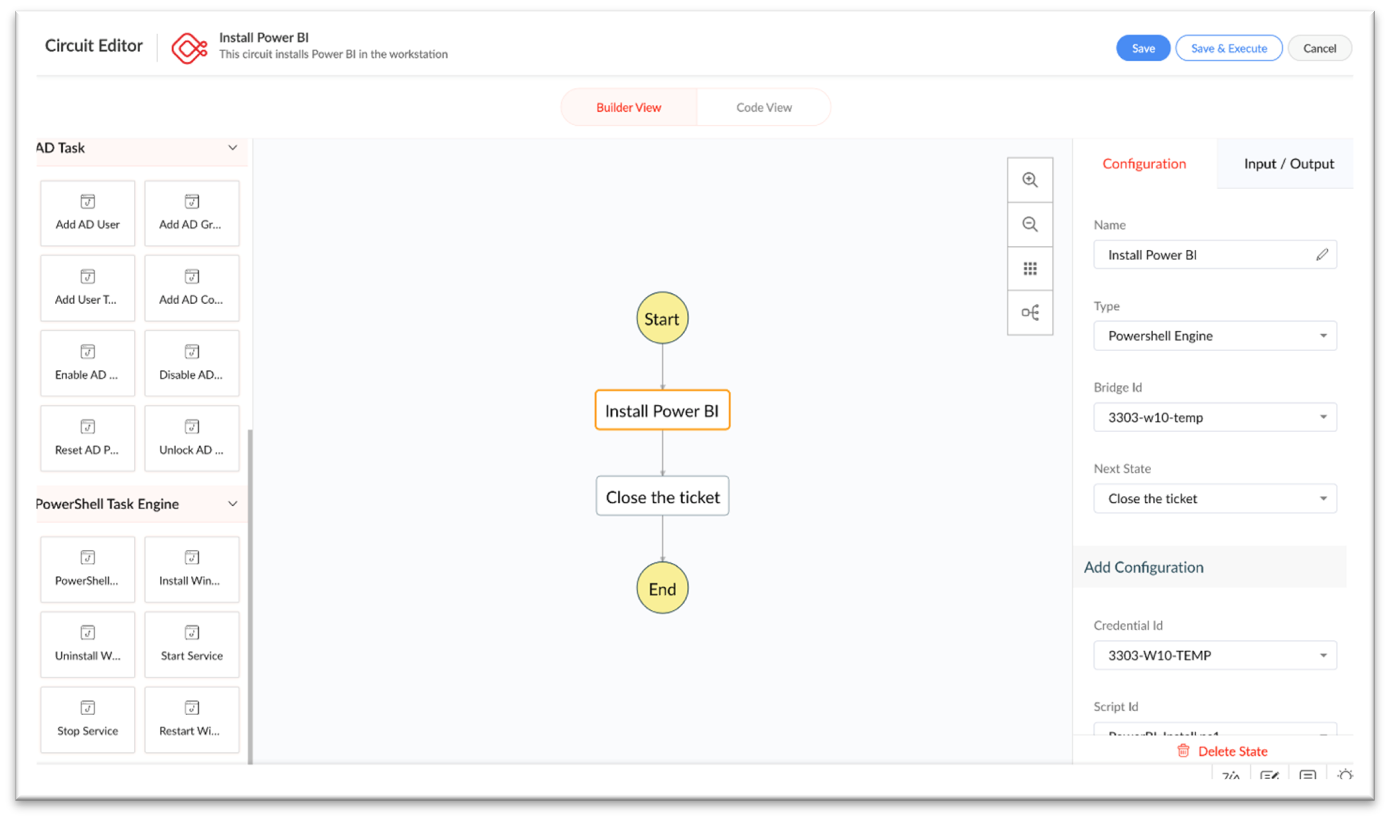Click the auto-layout flow icon
The image size is (1390, 820).
(1030, 313)
